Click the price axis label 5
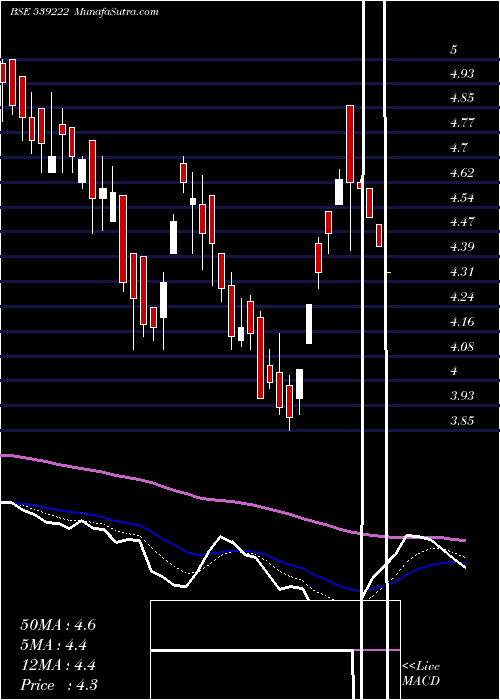The height and width of the screenshot is (700, 500). [454, 50]
